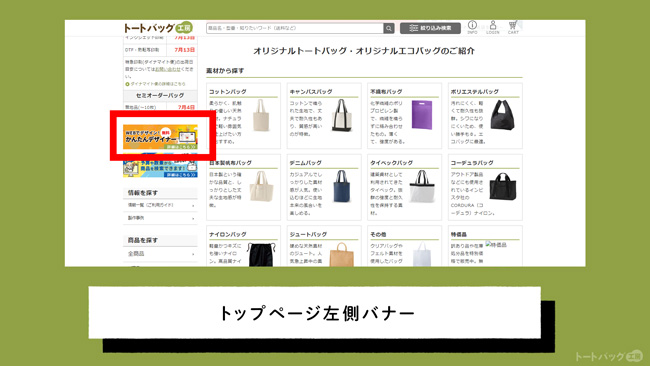
Task: Click the コットンバッグ category title
Action: [228, 92]
